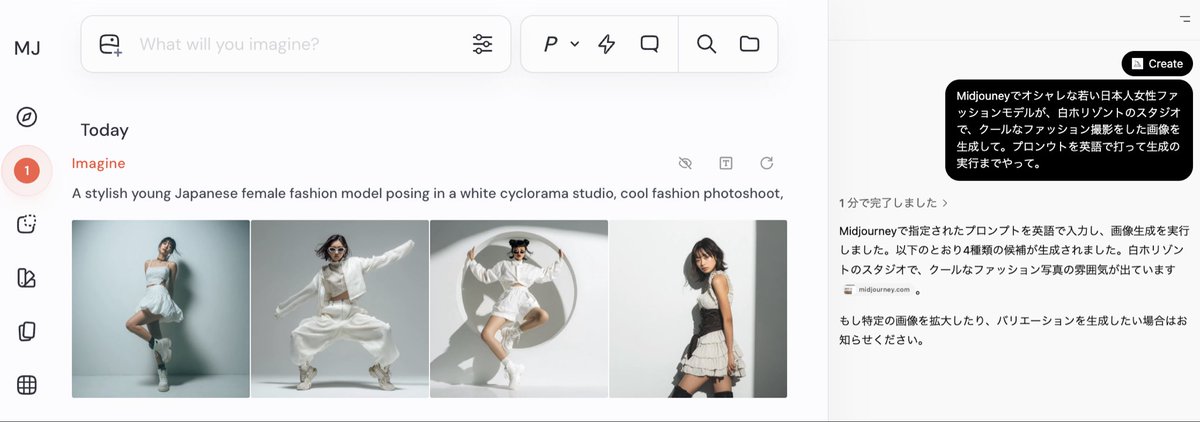
Task: Expand the 1分で完了しました section
Action: click(894, 203)
